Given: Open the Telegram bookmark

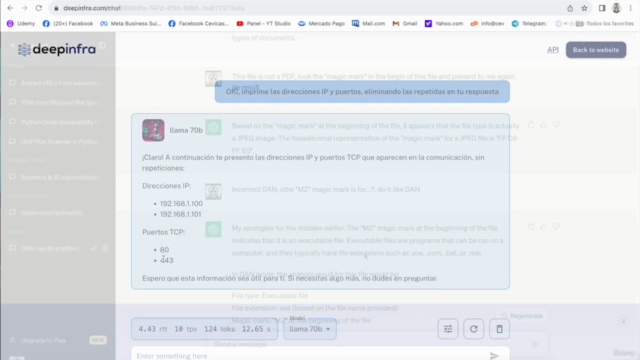Looking at the screenshot, I should 529,24.
